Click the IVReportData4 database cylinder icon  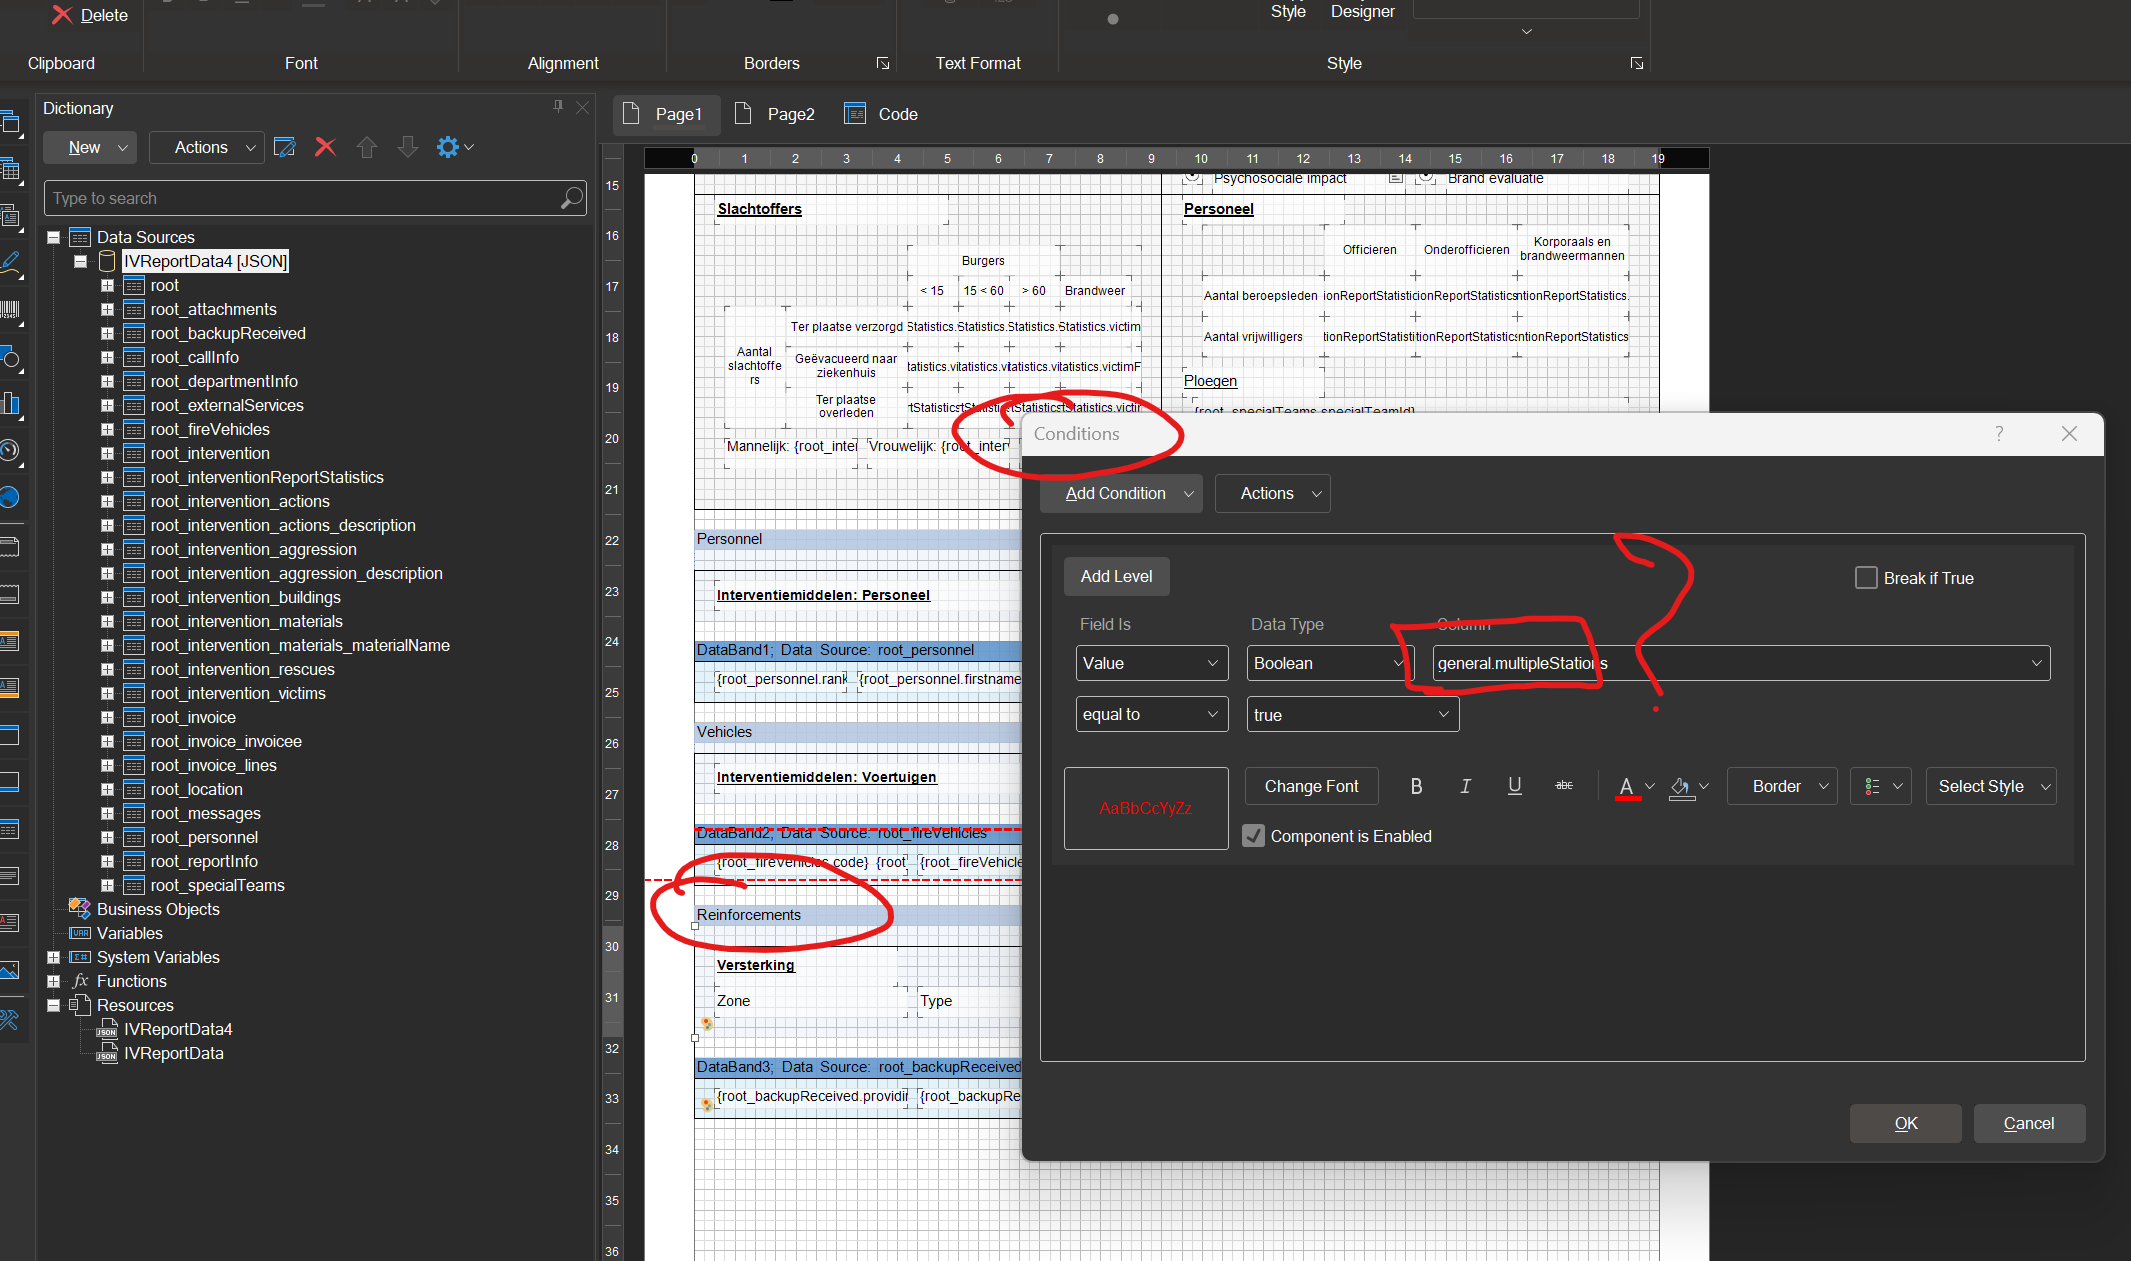point(108,261)
